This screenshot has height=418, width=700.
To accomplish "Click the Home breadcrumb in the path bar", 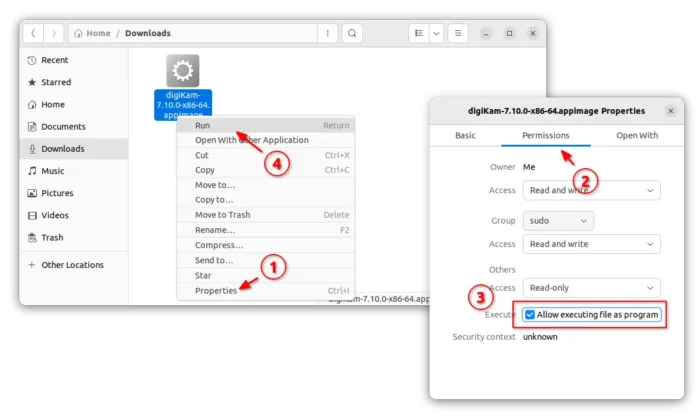I will pyautogui.click(x=92, y=33).
